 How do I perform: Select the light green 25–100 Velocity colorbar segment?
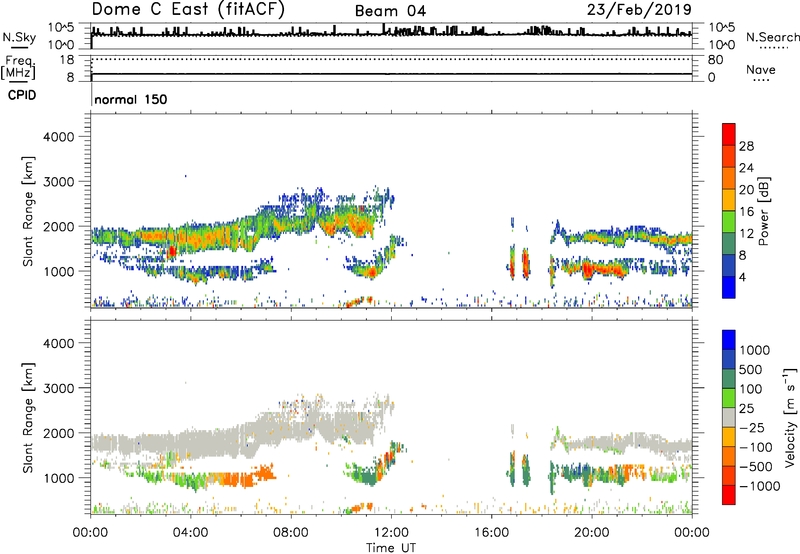tap(729, 398)
